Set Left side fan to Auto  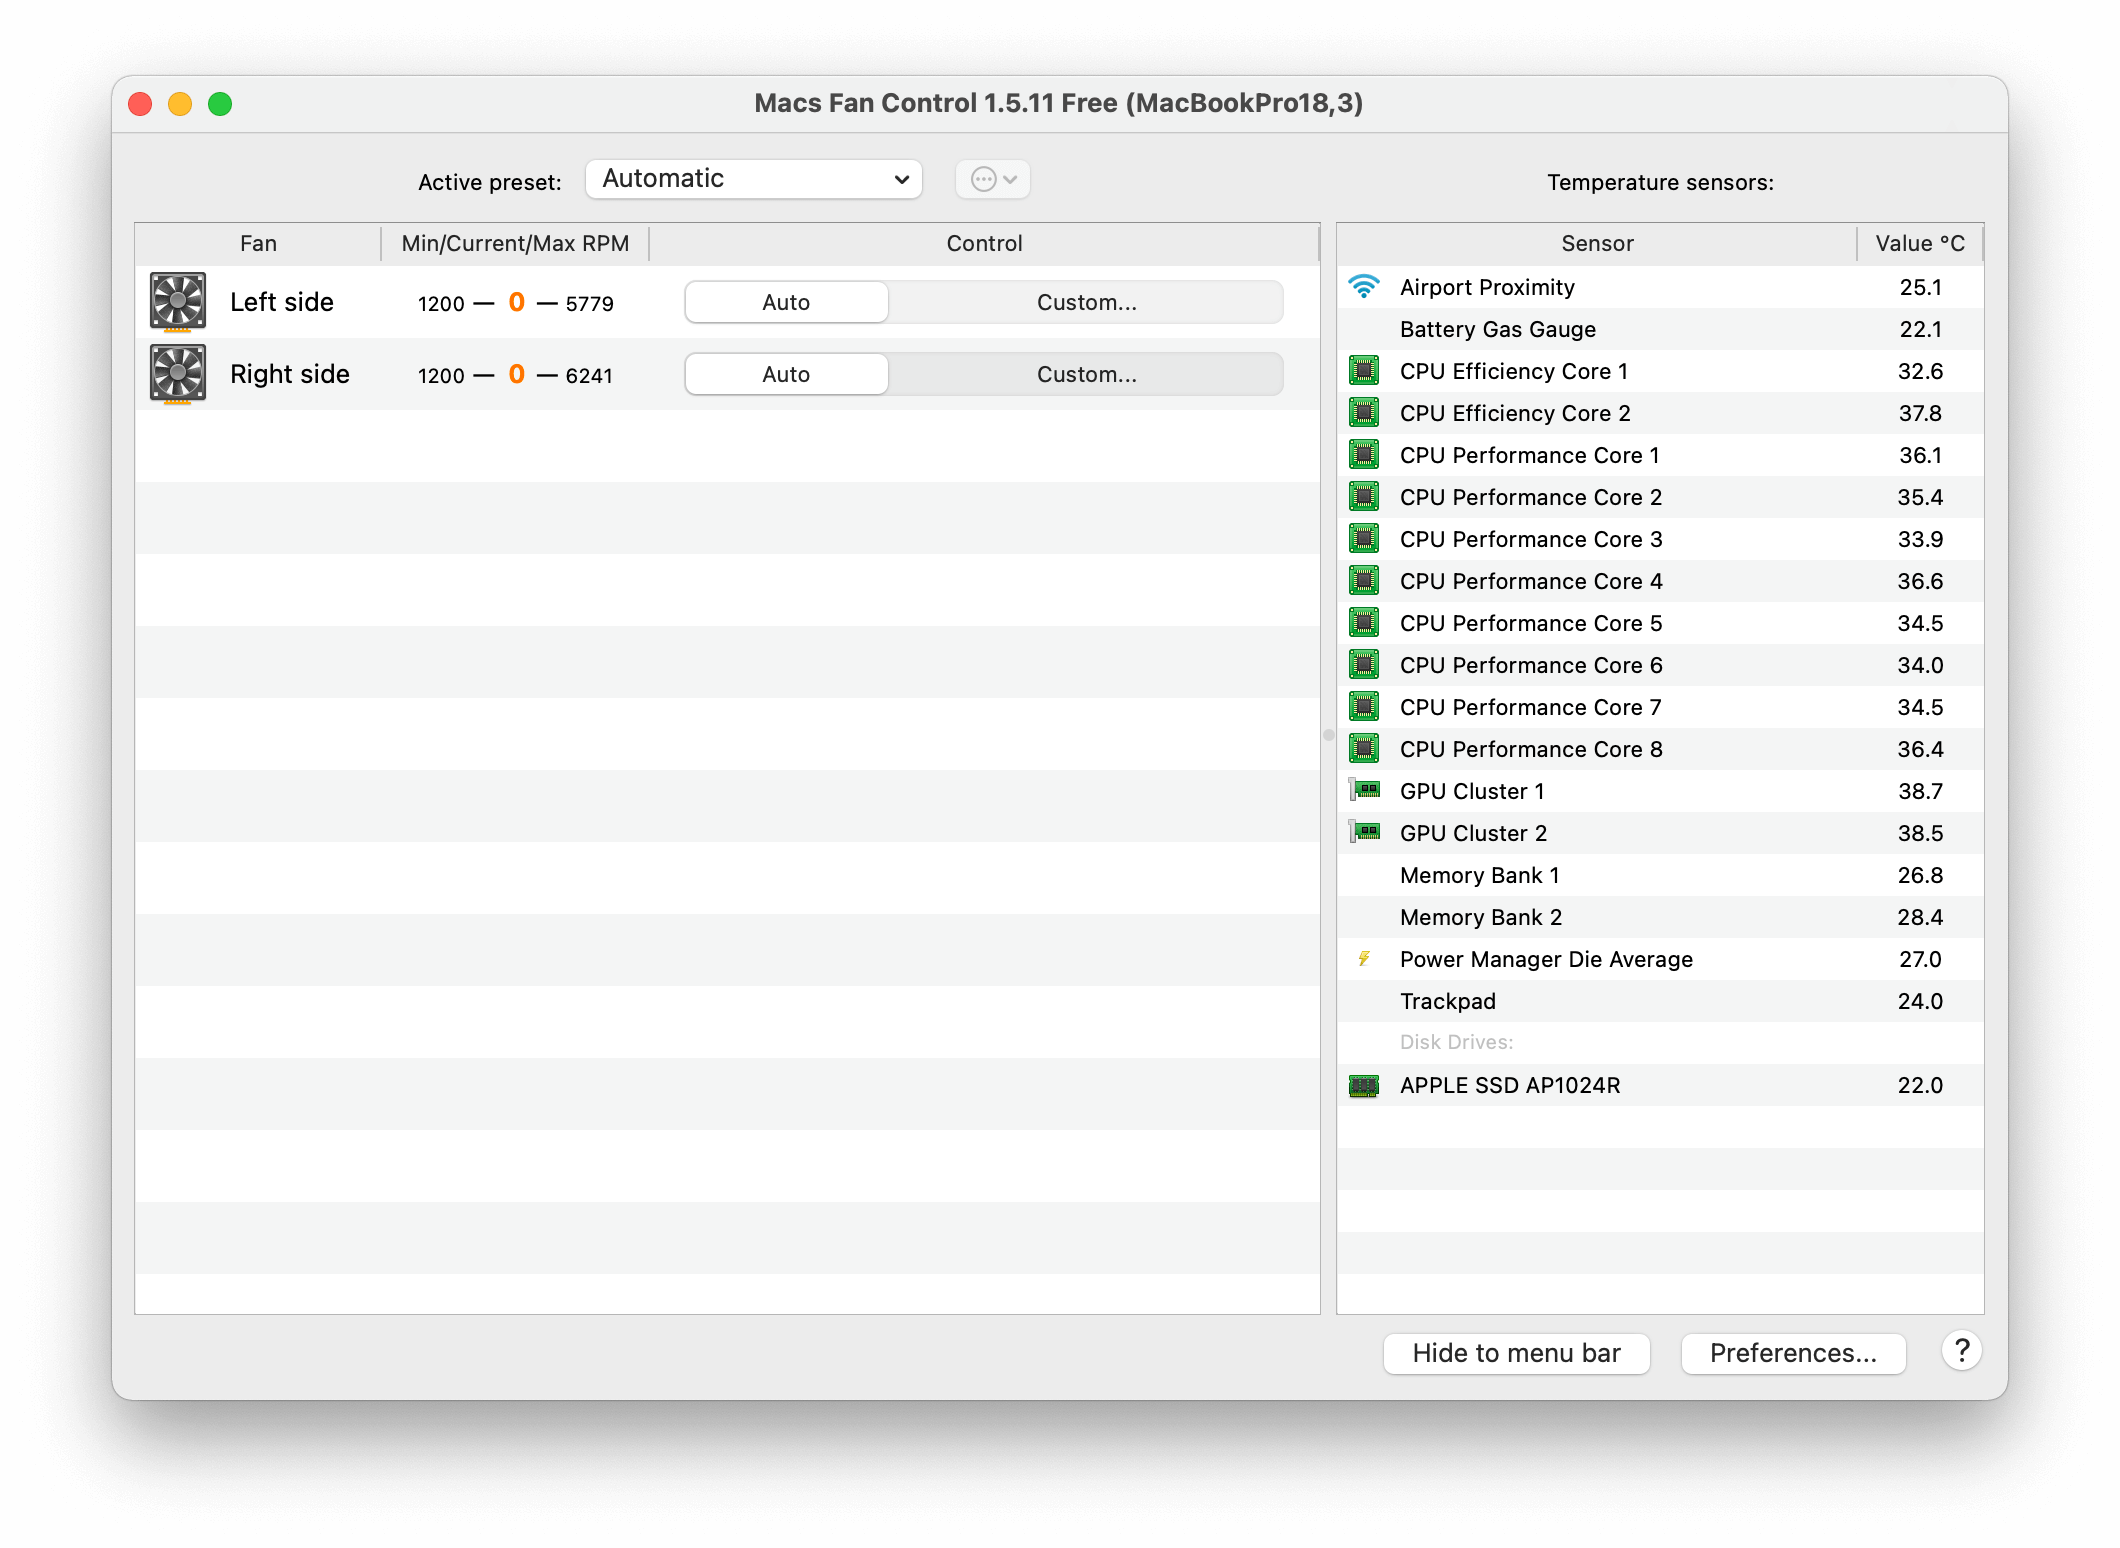(x=786, y=302)
